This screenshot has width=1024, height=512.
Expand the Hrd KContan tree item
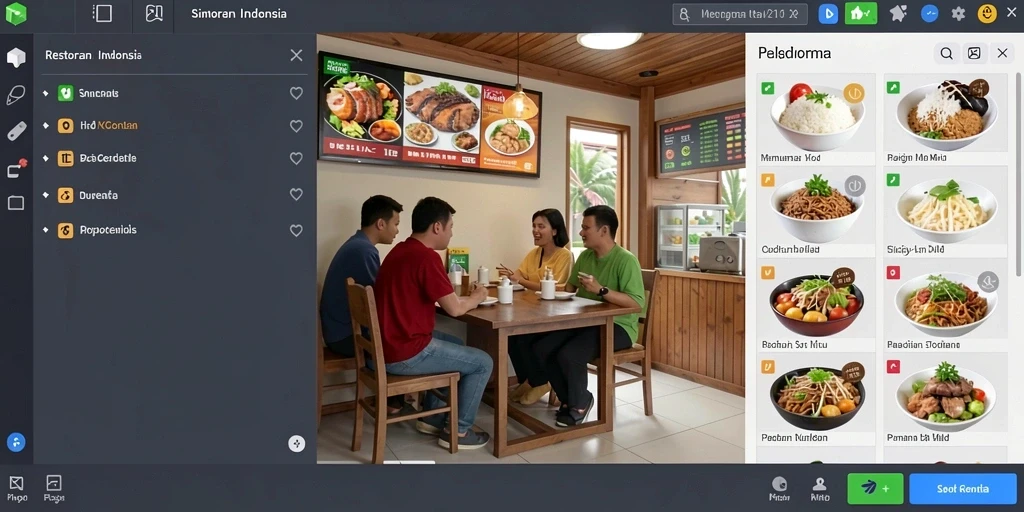(x=45, y=125)
